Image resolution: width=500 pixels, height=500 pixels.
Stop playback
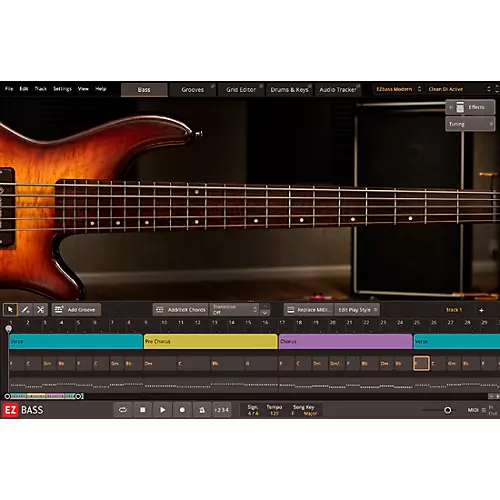coord(143,410)
